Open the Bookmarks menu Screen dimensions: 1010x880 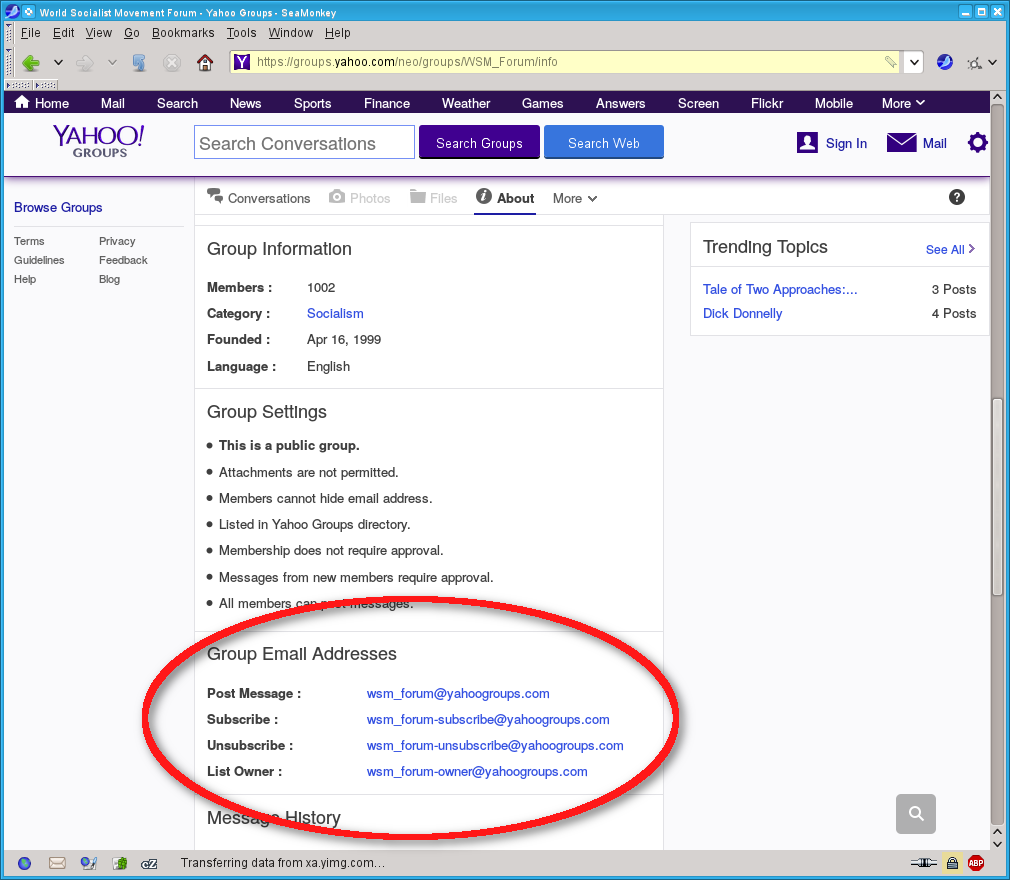[182, 32]
